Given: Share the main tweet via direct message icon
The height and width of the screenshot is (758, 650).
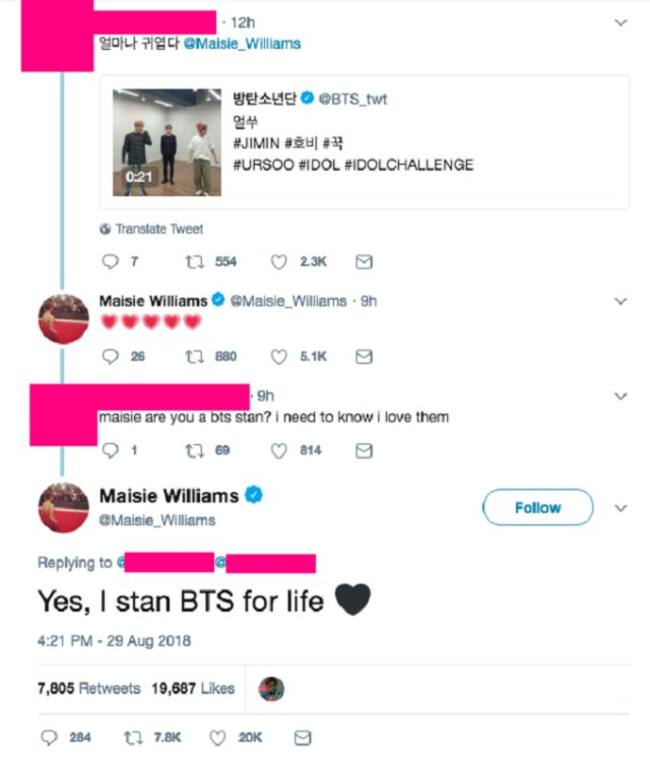Looking at the screenshot, I should click(x=303, y=738).
